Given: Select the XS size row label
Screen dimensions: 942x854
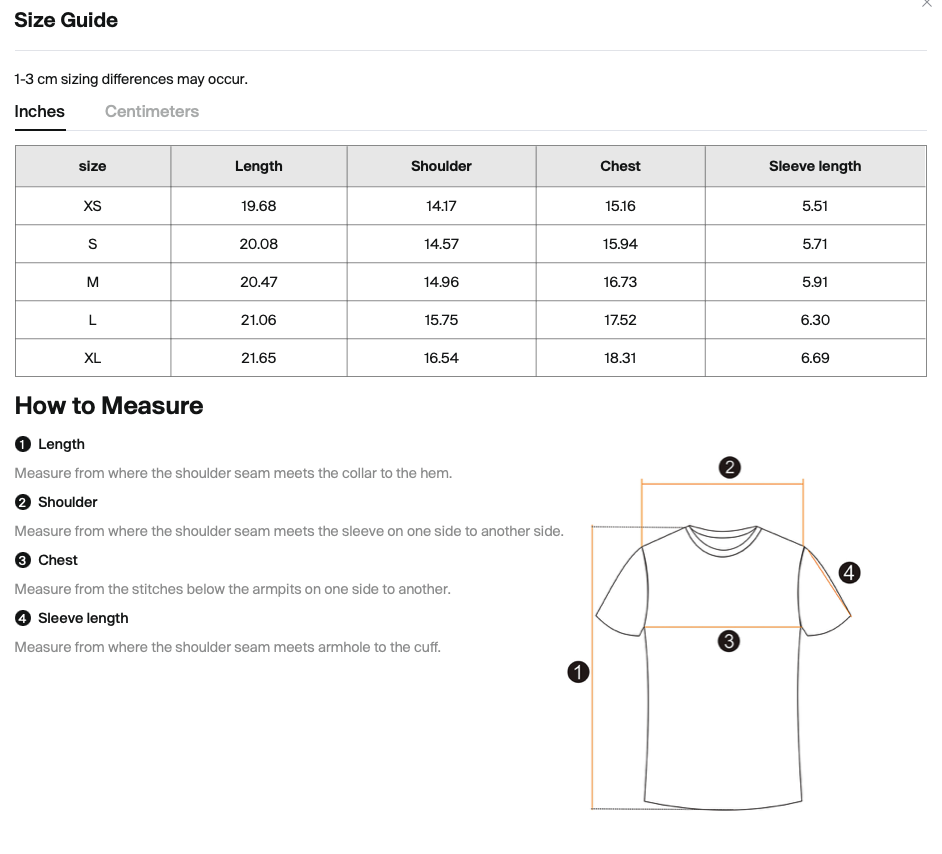Looking at the screenshot, I should (93, 206).
